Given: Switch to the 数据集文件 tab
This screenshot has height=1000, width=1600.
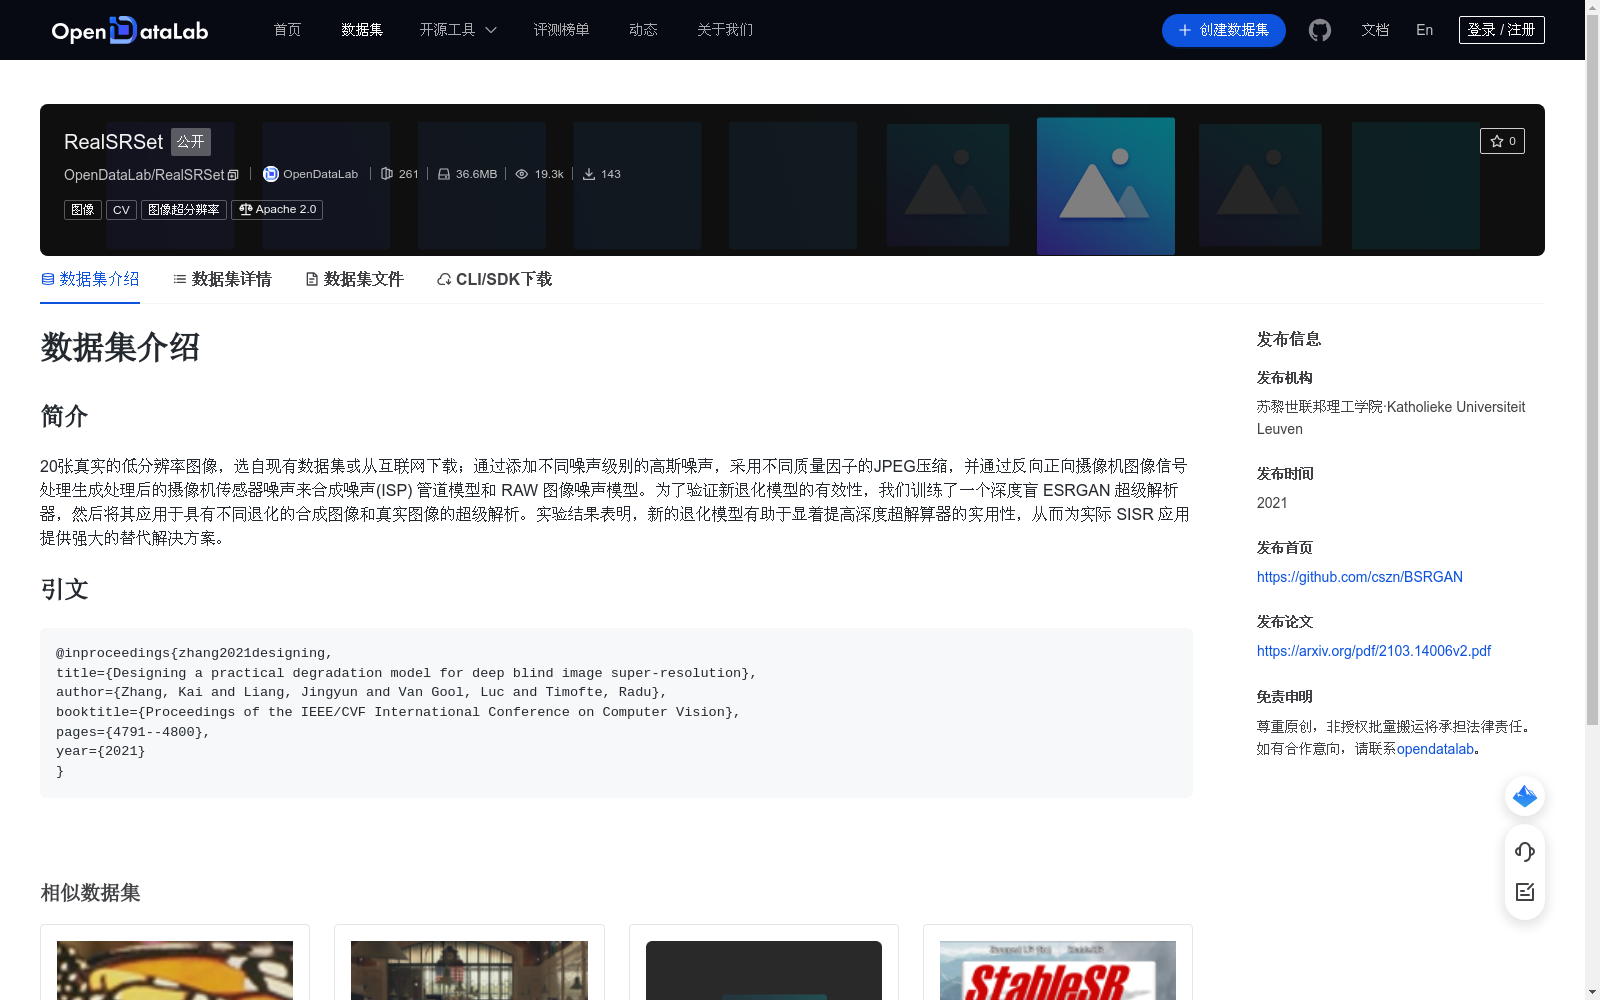Looking at the screenshot, I should (354, 279).
